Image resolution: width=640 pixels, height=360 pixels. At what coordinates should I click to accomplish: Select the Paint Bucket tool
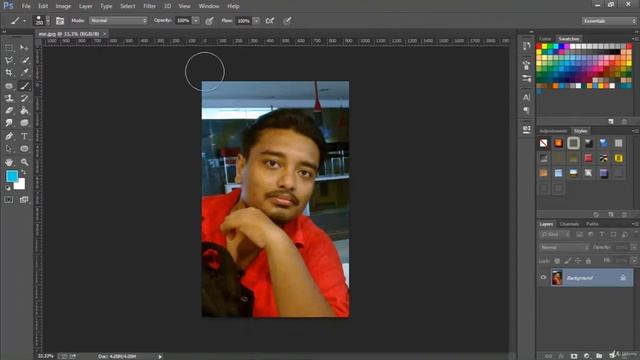coord(24,110)
